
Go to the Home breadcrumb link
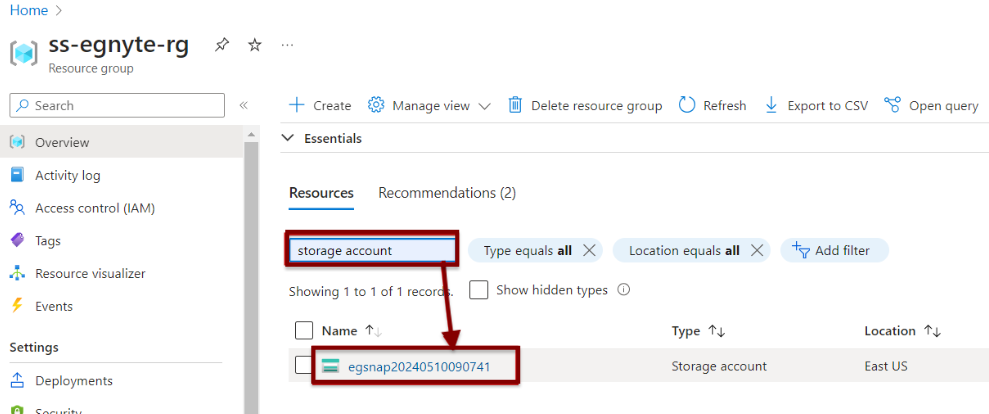pos(28,10)
